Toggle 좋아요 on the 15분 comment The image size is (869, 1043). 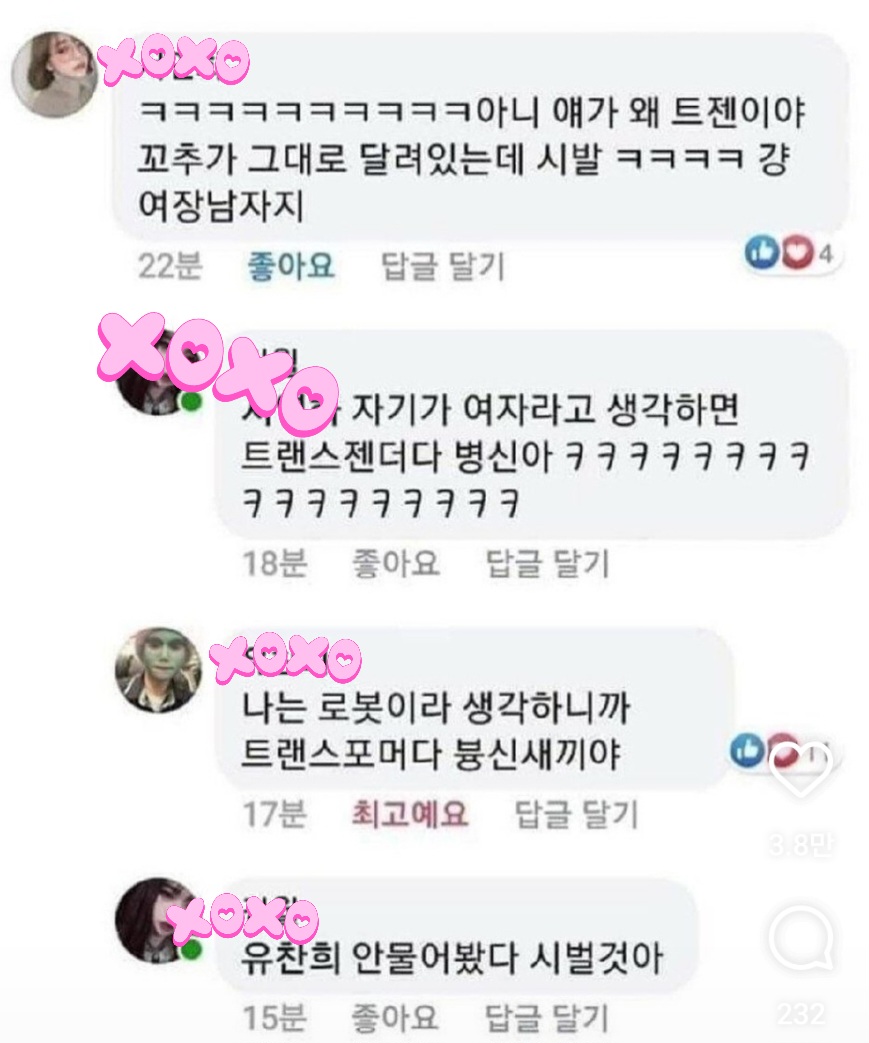[395, 1017]
